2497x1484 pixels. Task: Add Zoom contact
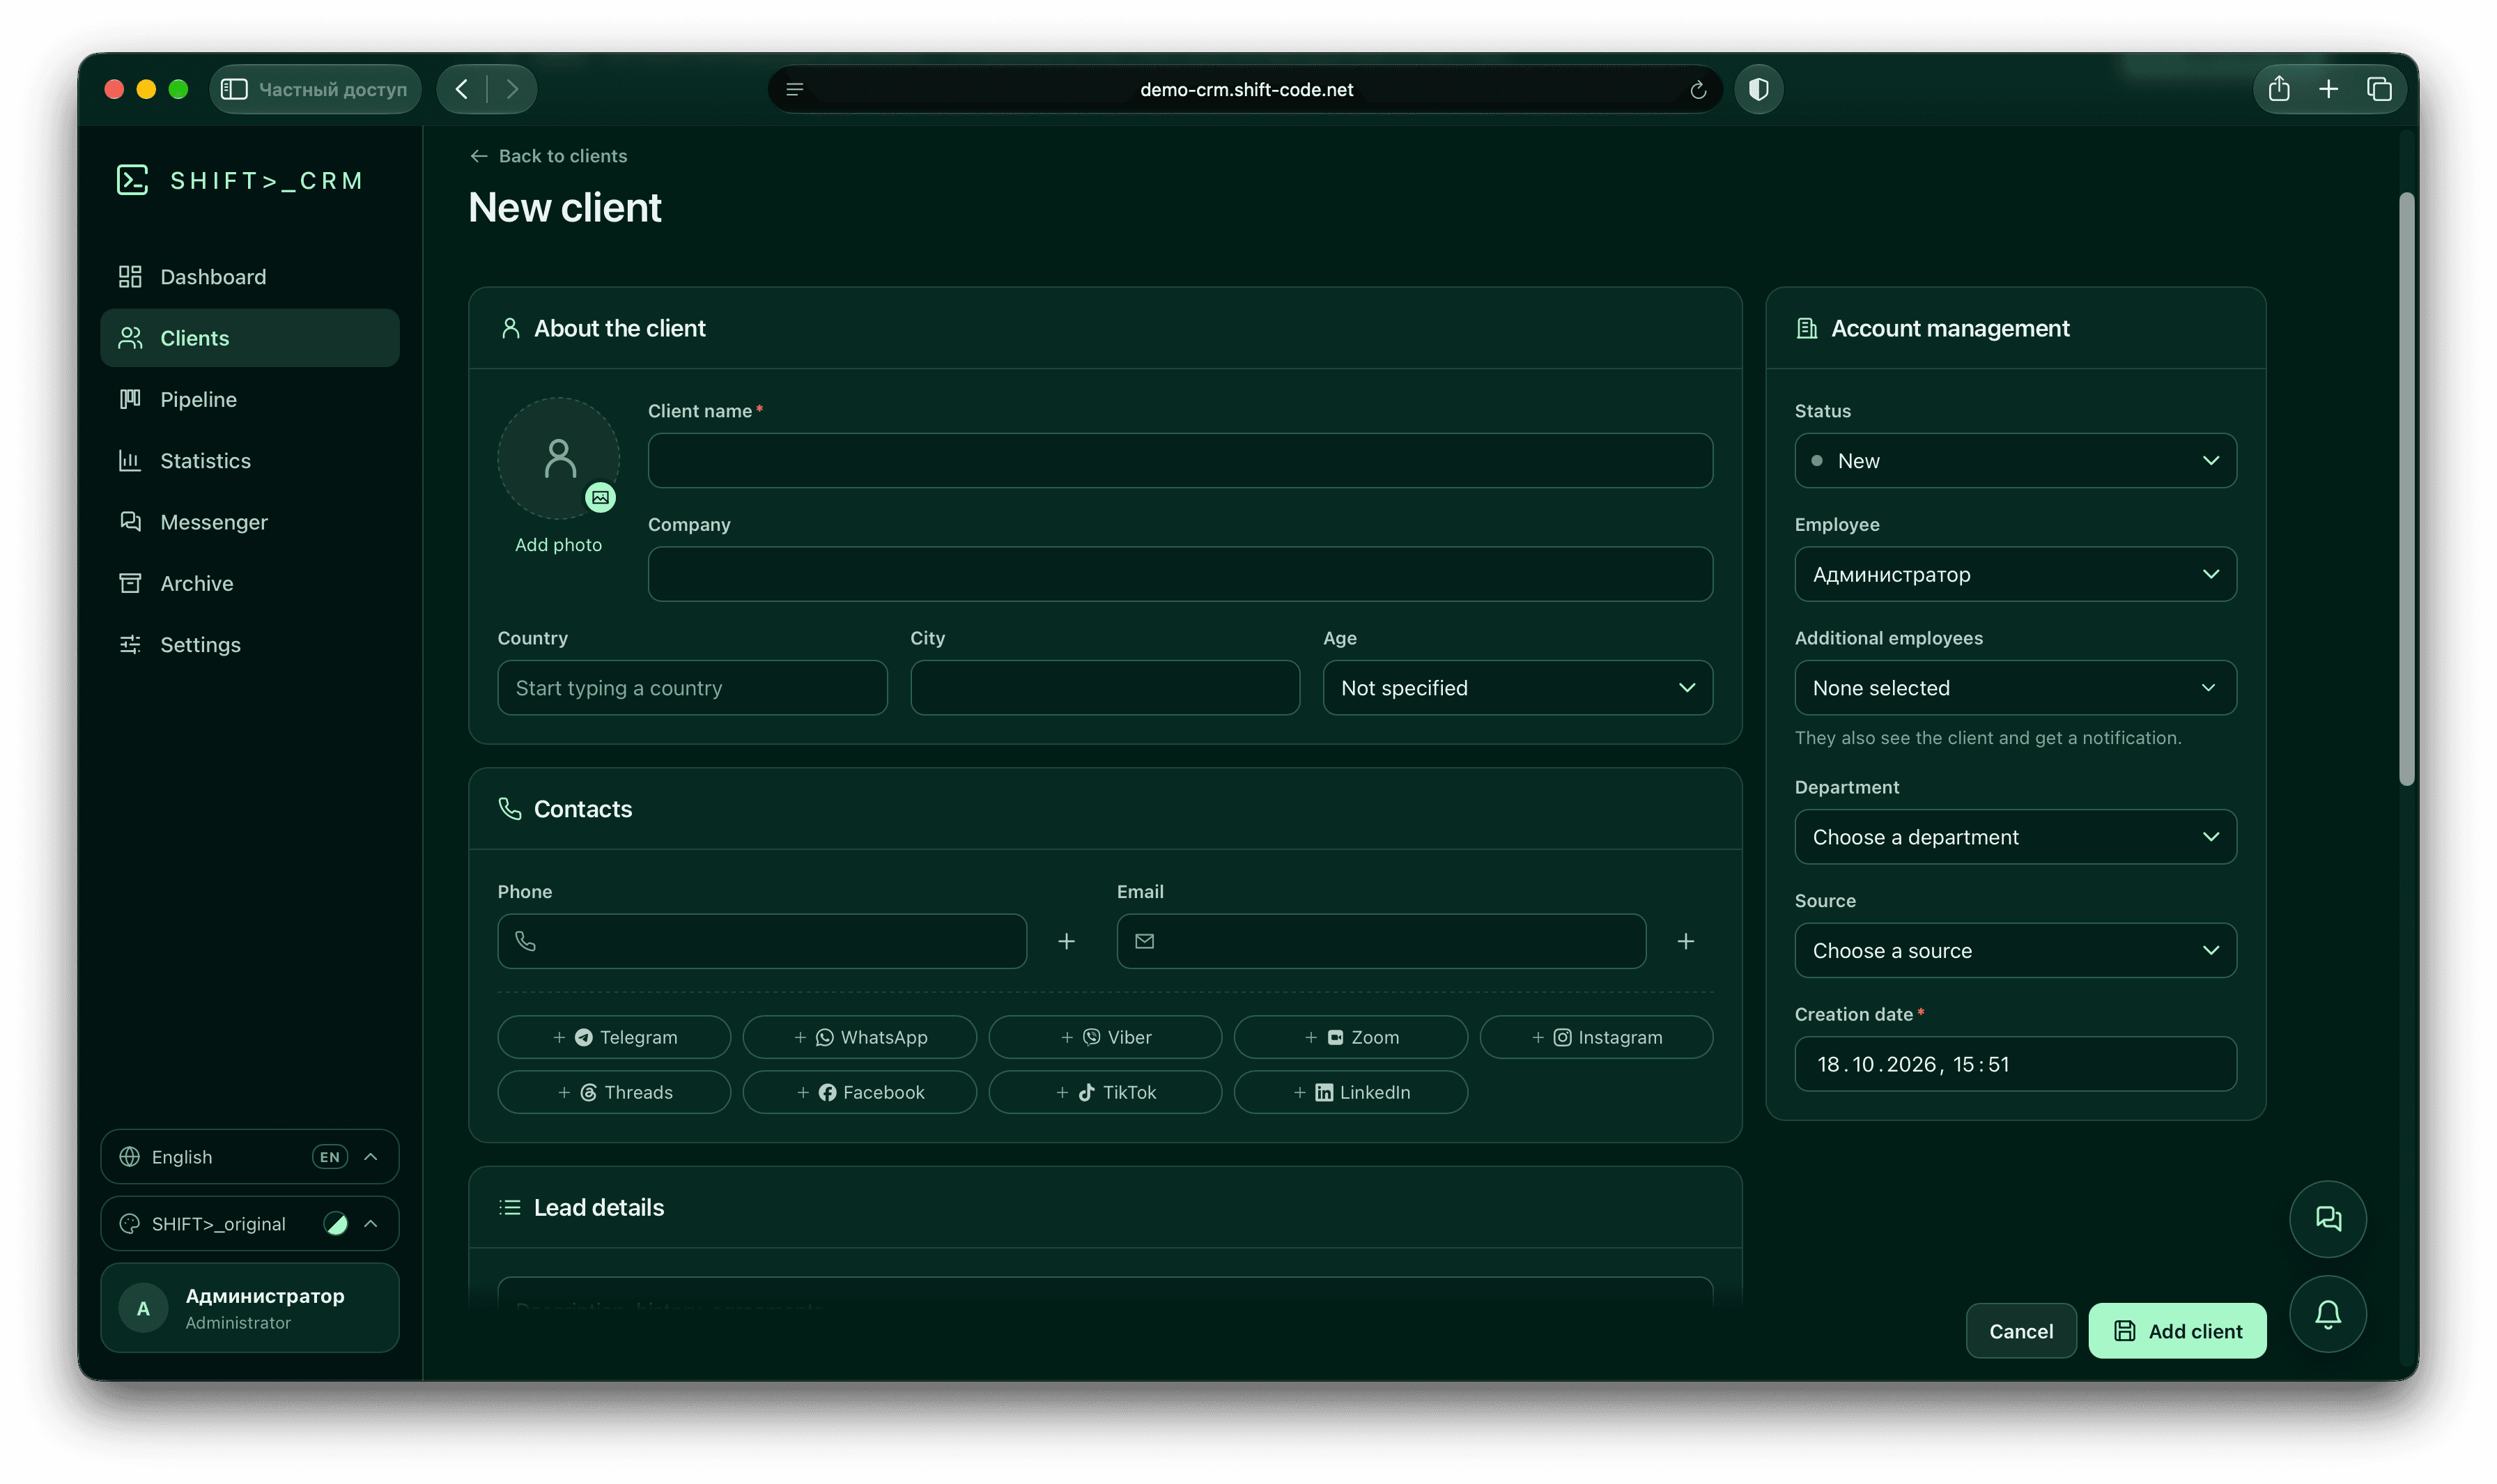tap(1350, 1037)
